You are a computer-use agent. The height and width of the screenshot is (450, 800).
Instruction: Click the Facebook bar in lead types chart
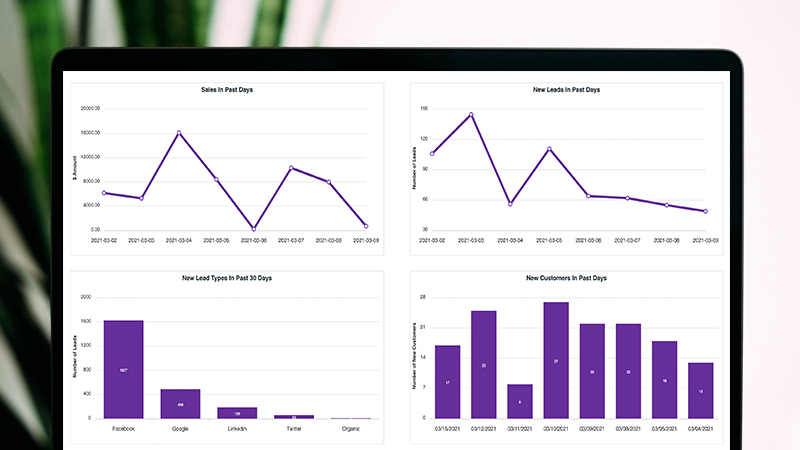[x=124, y=369]
